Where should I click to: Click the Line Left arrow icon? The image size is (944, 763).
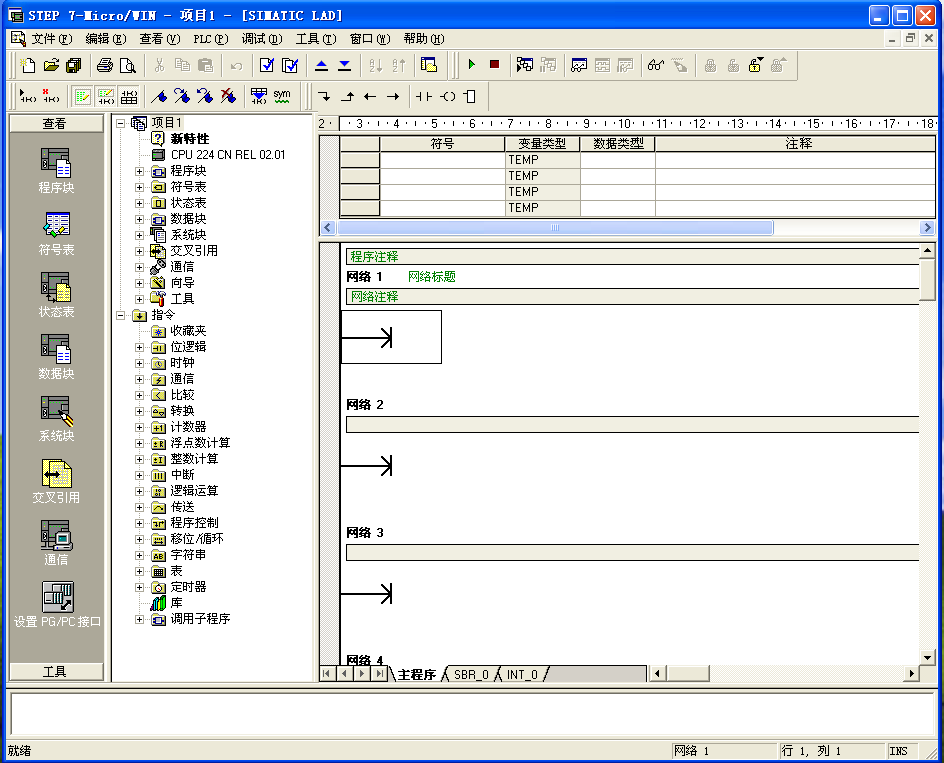(x=370, y=96)
